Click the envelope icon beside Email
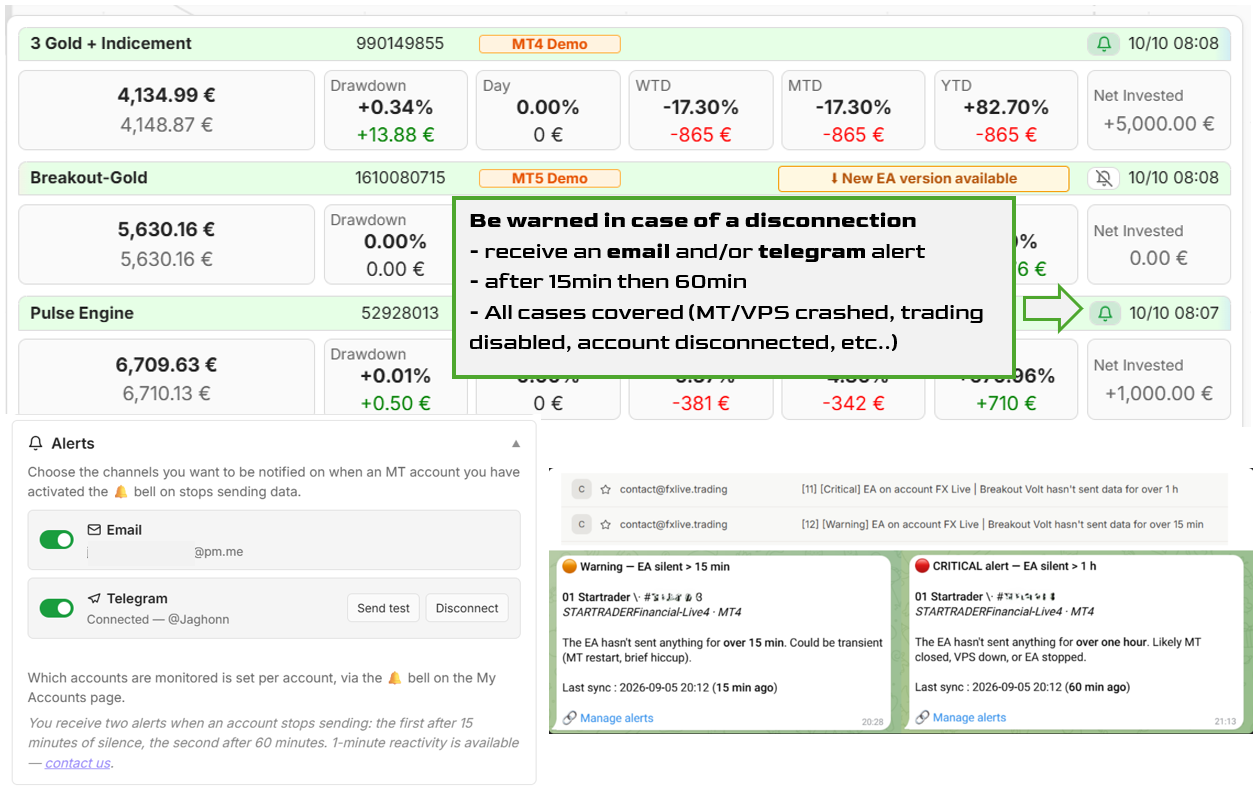This screenshot has width=1255, height=788. (x=94, y=530)
